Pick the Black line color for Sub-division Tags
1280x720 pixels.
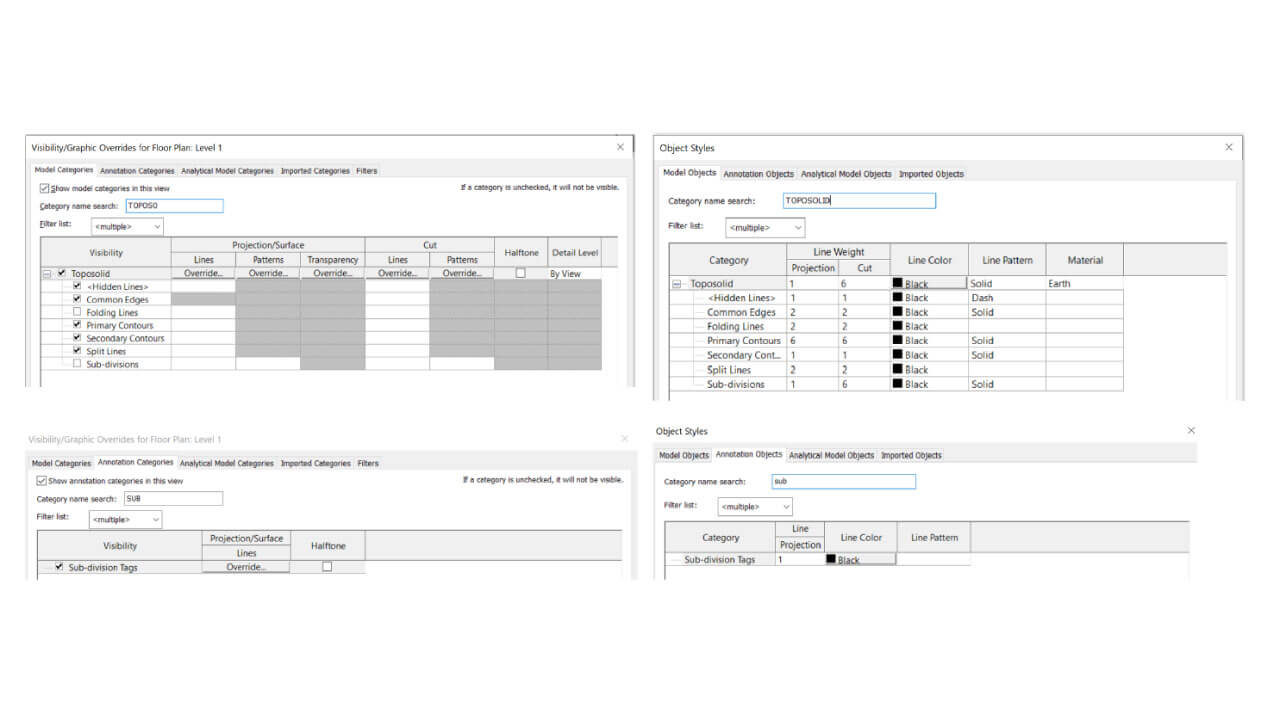[860, 560]
